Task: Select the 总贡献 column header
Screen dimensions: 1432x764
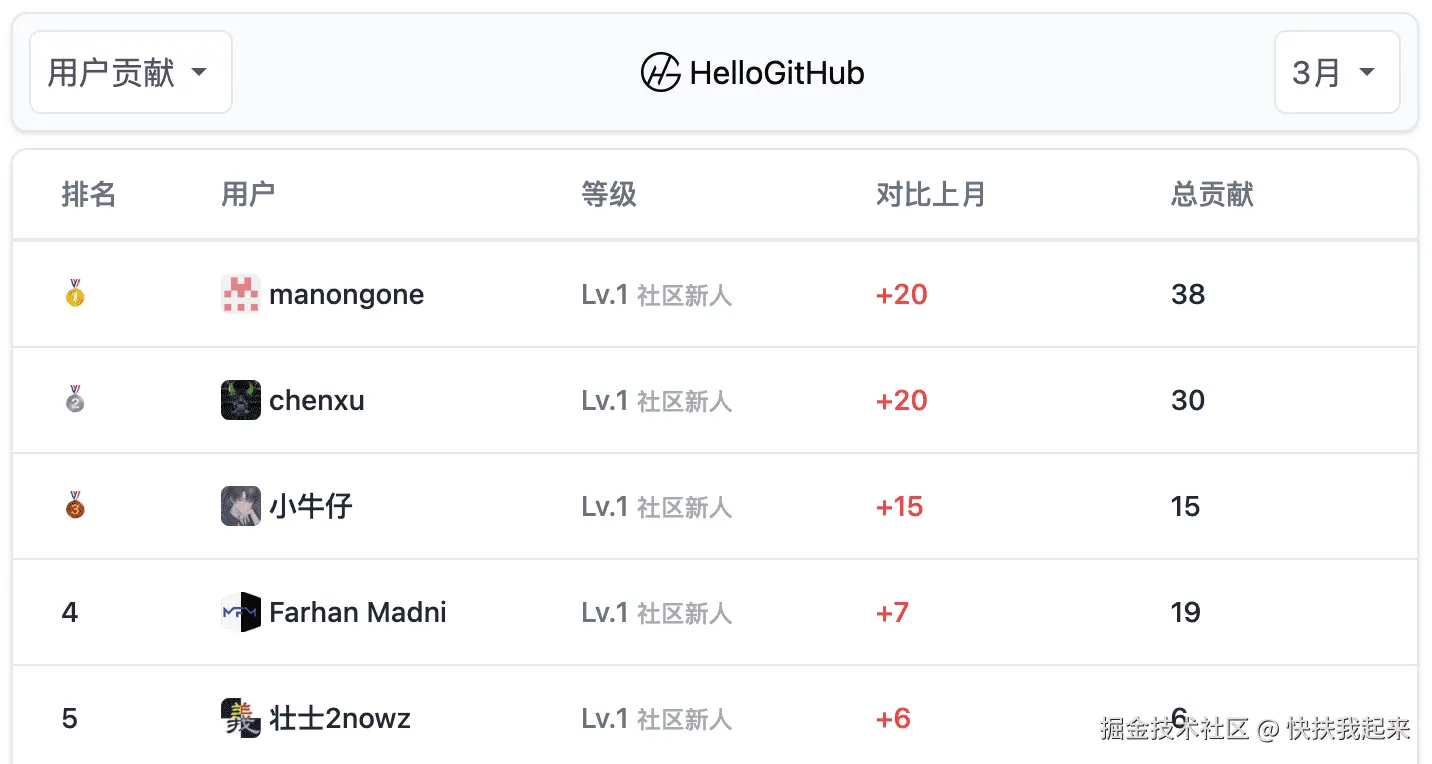Action: tap(1212, 194)
